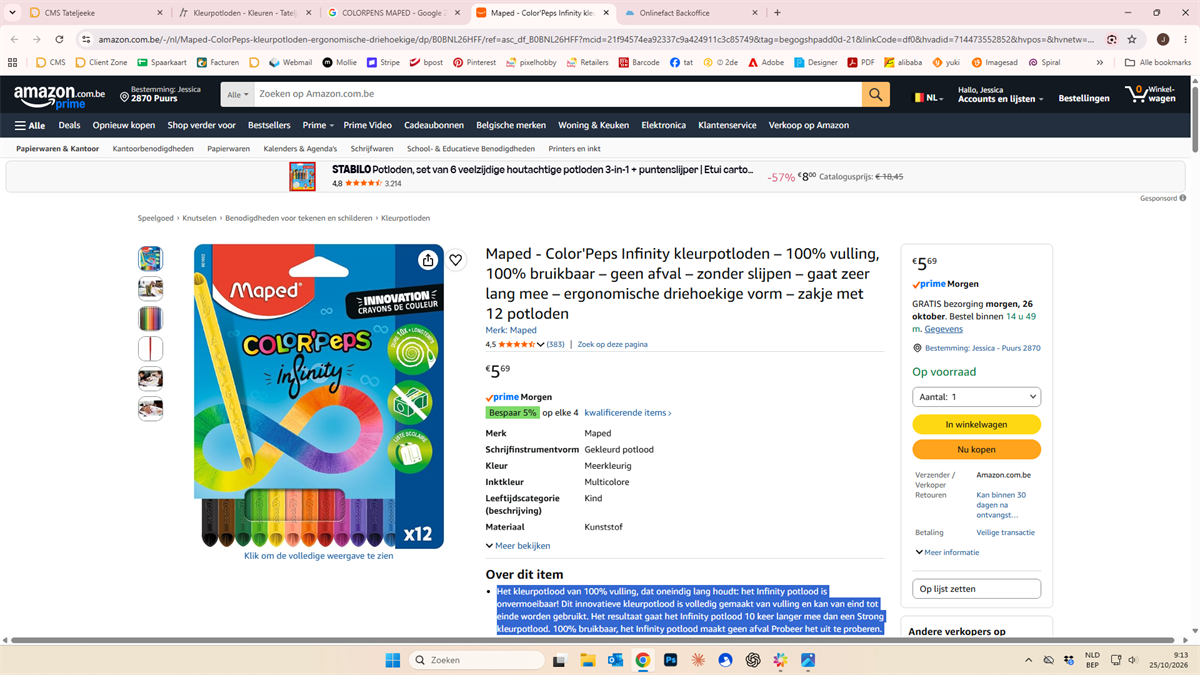Open the Facturen bookmark
This screenshot has height=675, width=1200.
pos(218,62)
